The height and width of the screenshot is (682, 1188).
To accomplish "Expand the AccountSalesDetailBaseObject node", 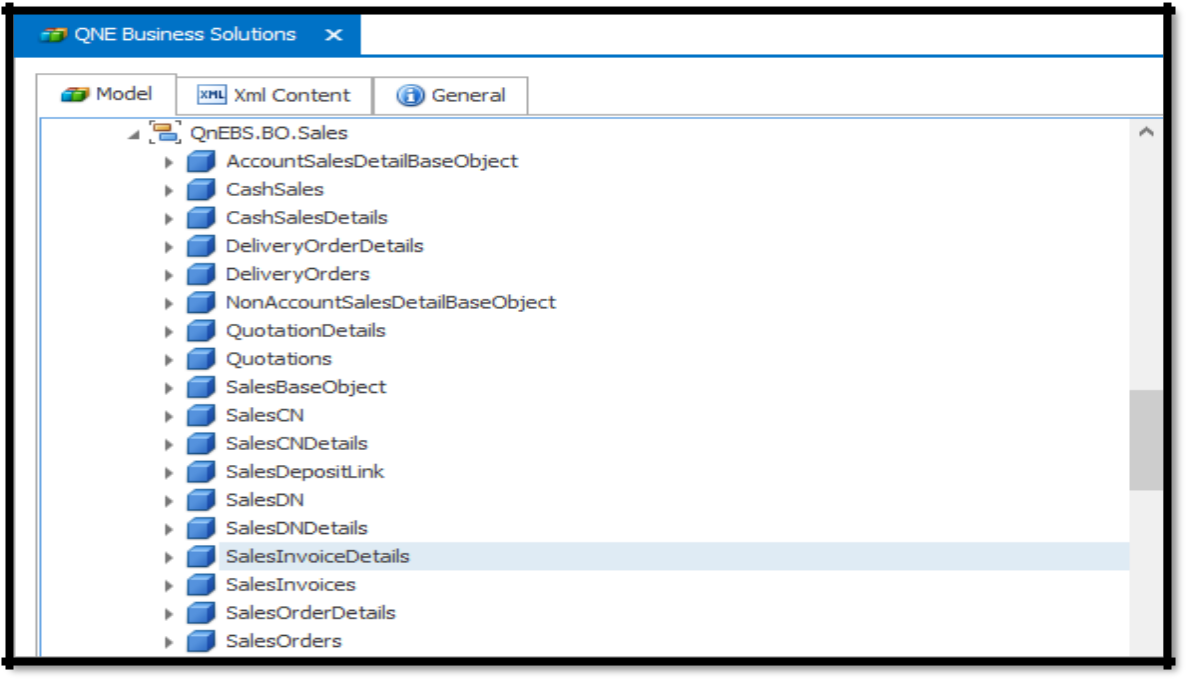I will 169,162.
